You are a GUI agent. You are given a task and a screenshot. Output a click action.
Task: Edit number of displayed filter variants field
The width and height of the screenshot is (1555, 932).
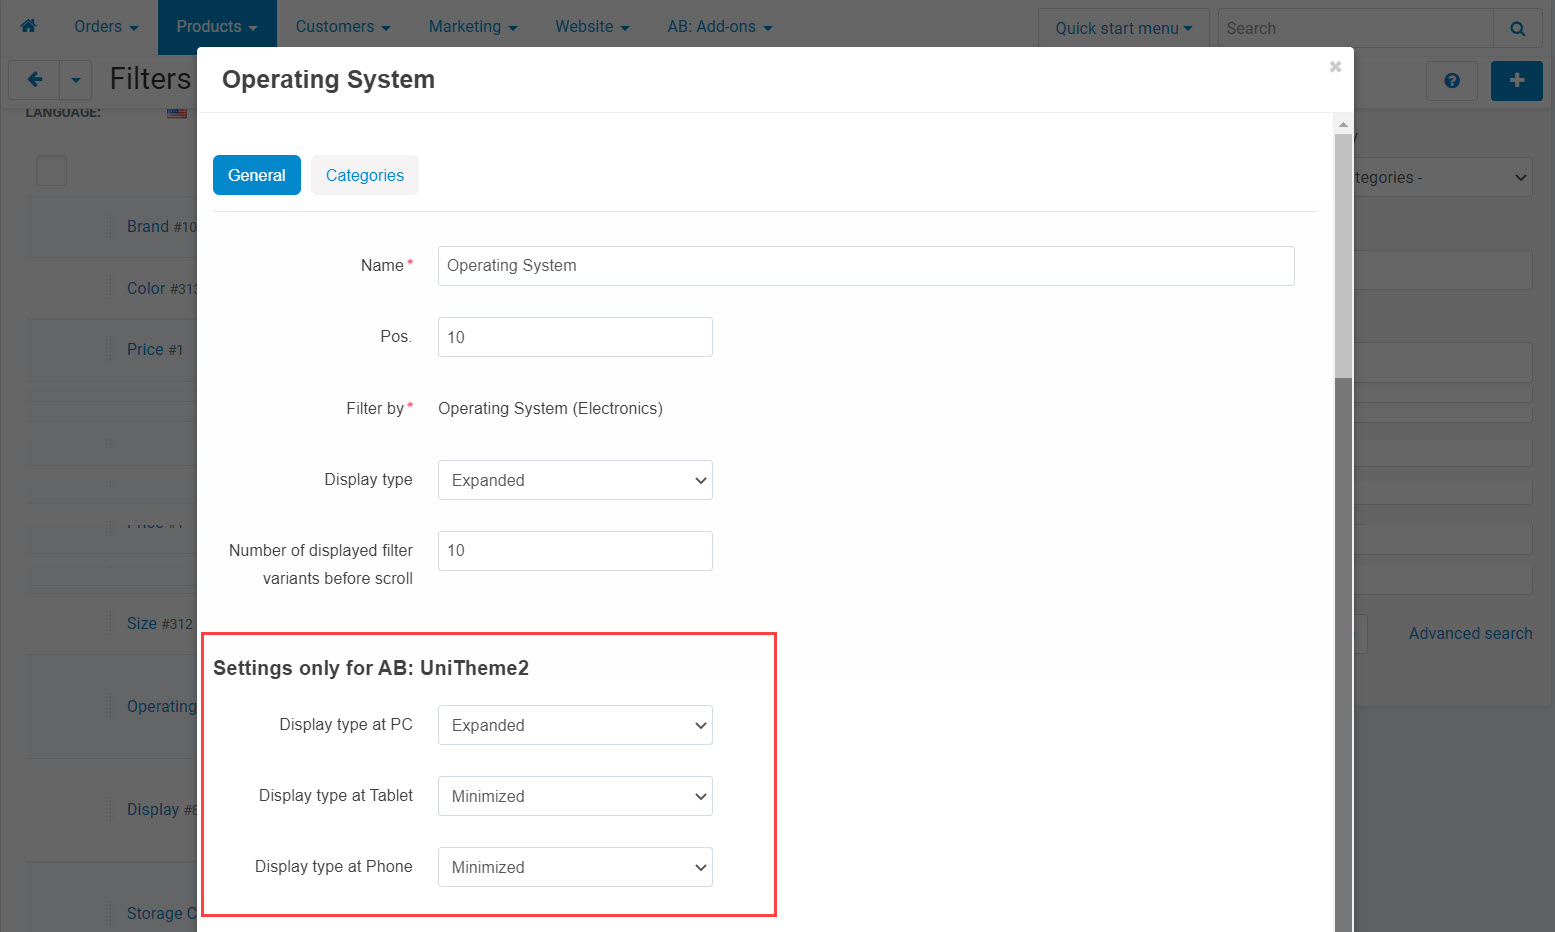(x=575, y=551)
